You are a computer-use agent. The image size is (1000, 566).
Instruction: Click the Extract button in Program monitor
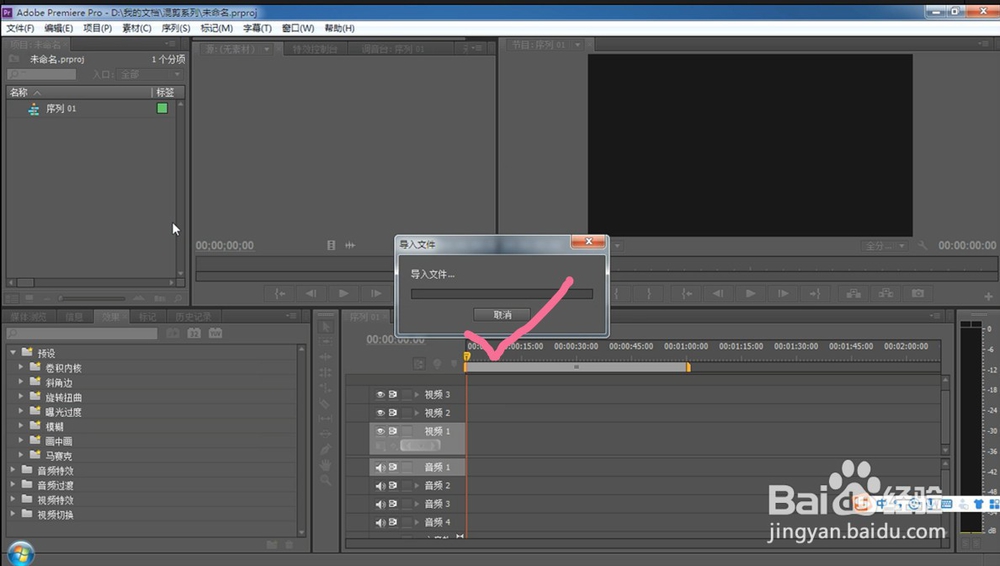(886, 294)
